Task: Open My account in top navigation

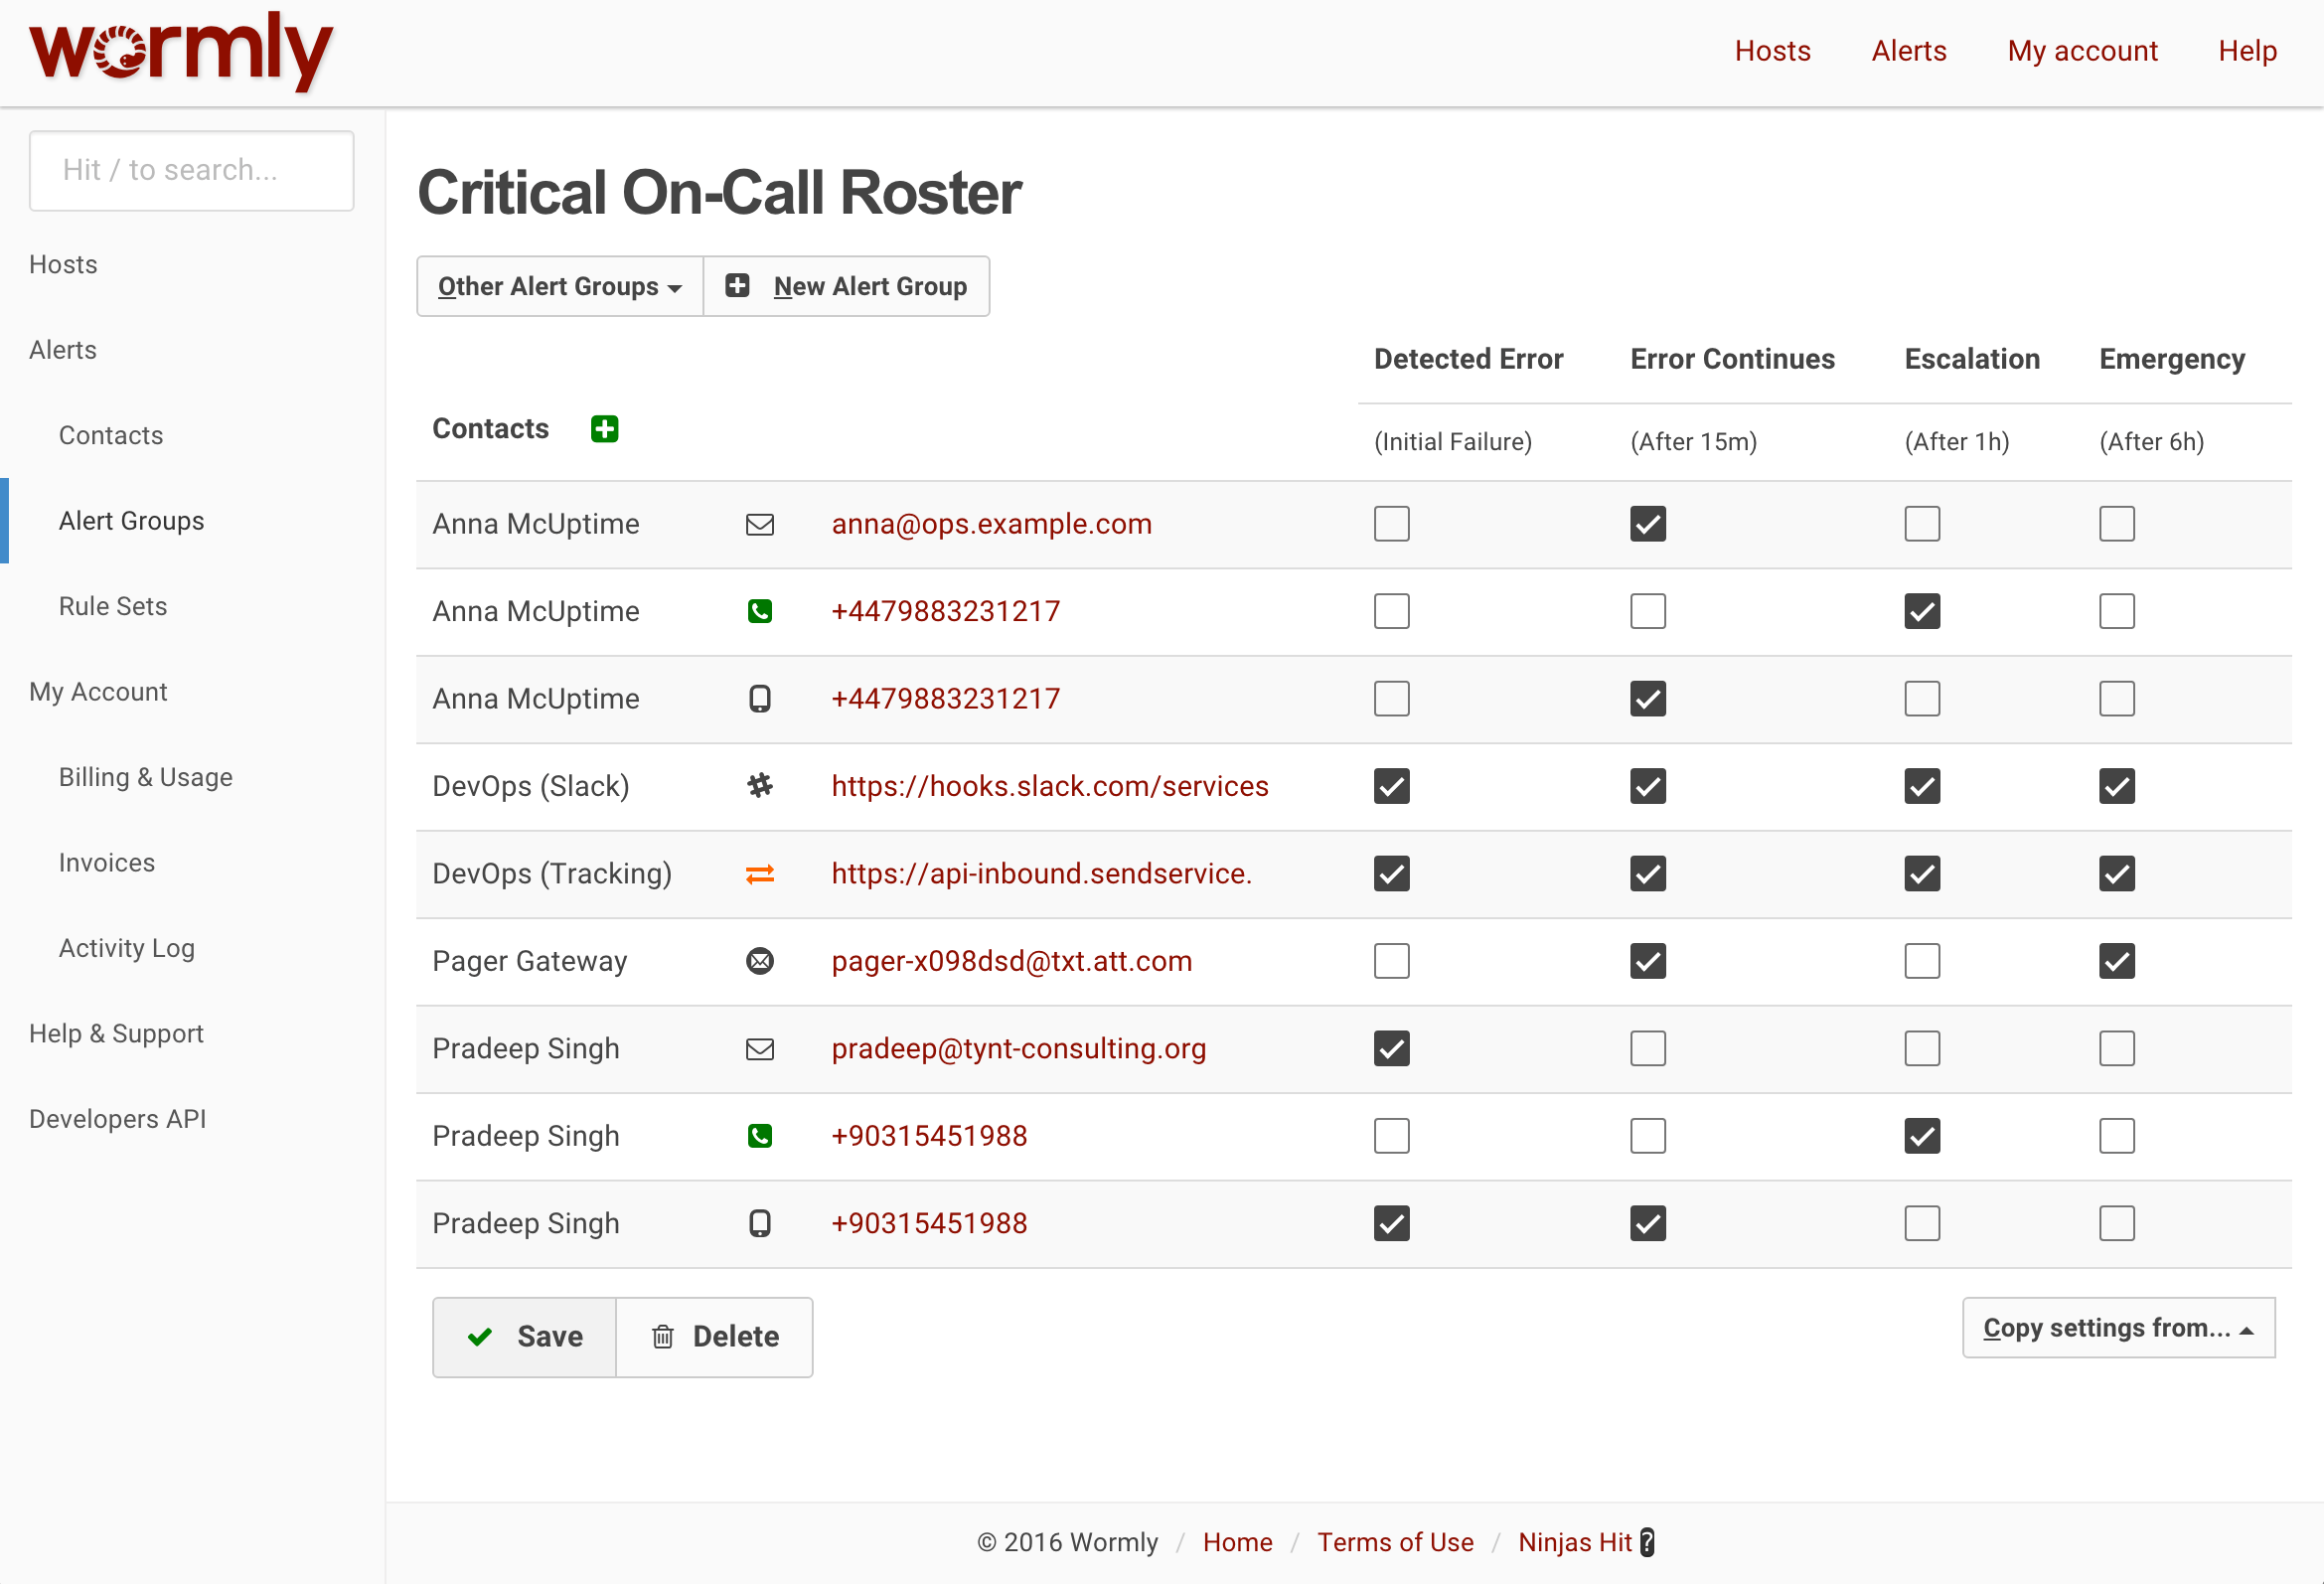Action: pyautogui.click(x=2082, y=51)
